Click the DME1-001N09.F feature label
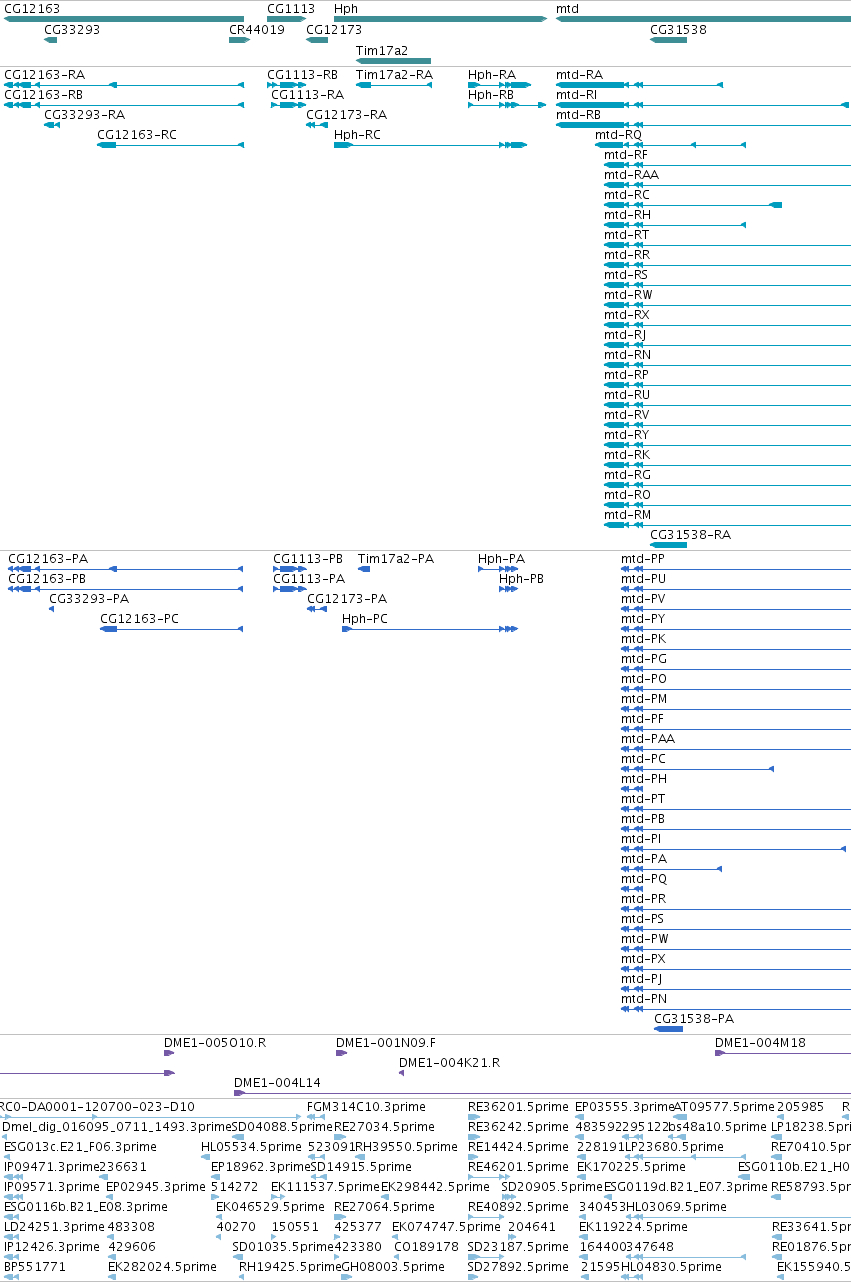The image size is (851, 1282). [386, 1043]
